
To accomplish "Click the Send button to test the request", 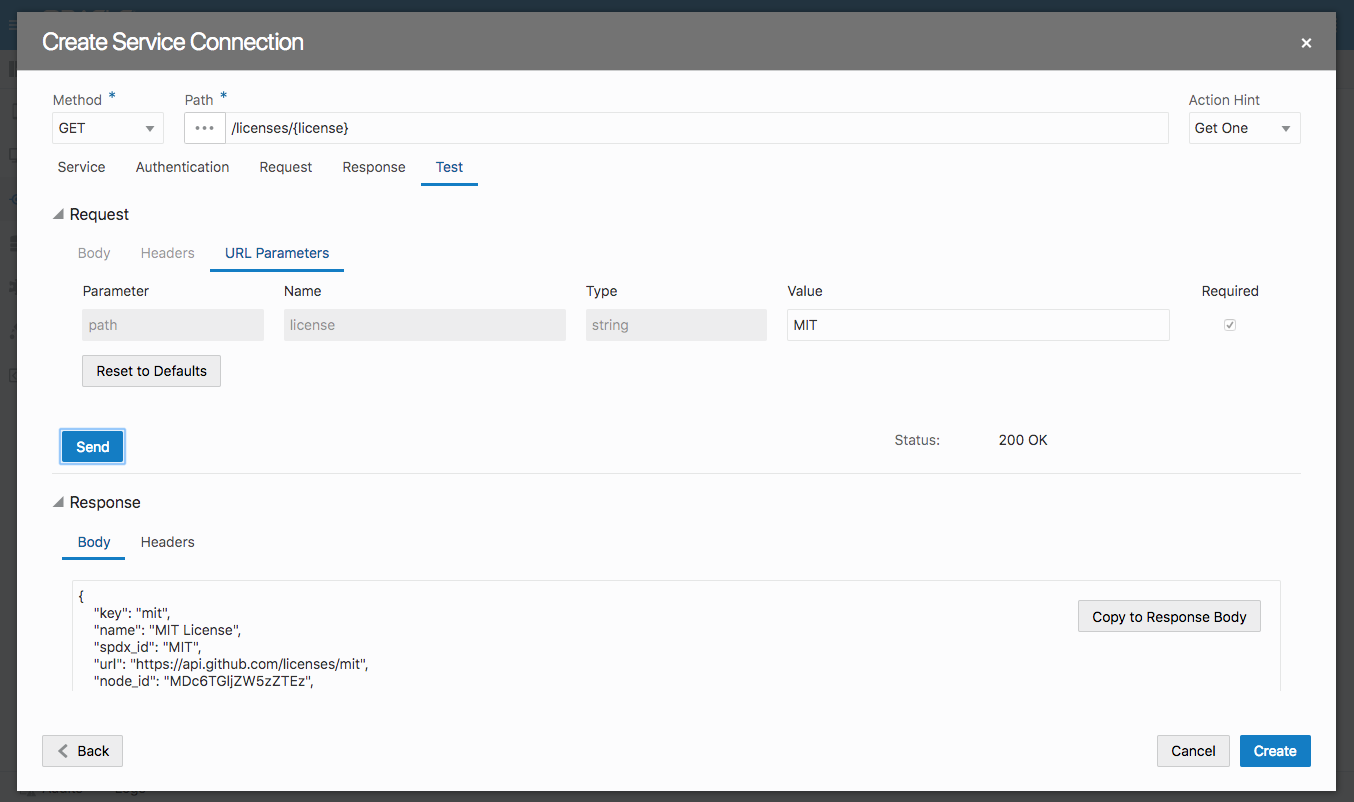I will 92,446.
